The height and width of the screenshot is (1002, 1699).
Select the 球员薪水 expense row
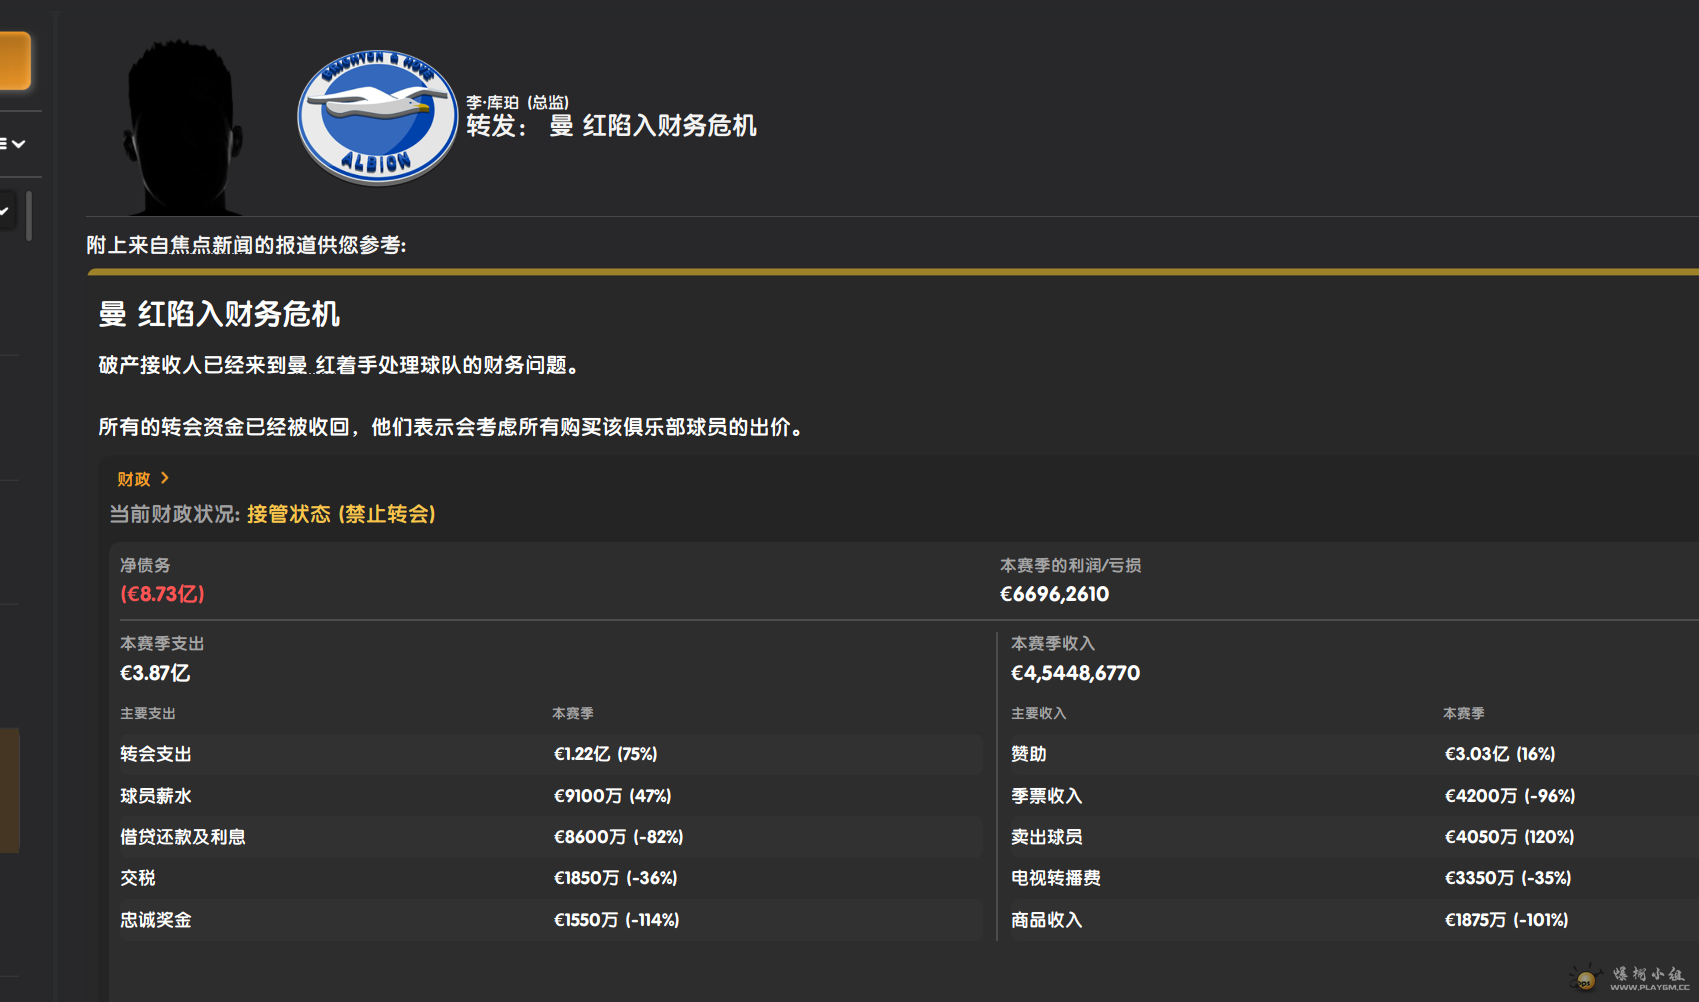pyautogui.click(x=548, y=796)
